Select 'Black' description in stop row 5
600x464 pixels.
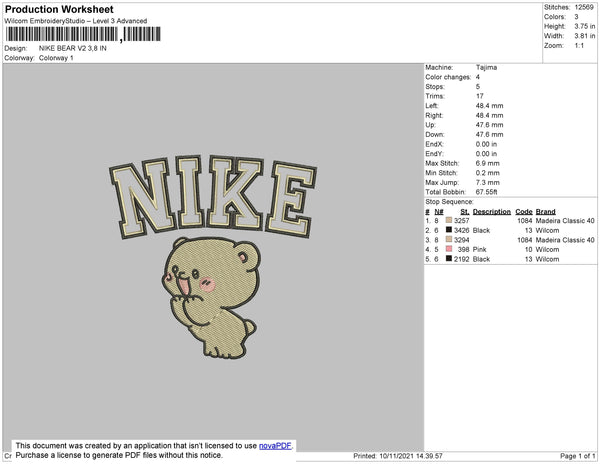coord(481,259)
